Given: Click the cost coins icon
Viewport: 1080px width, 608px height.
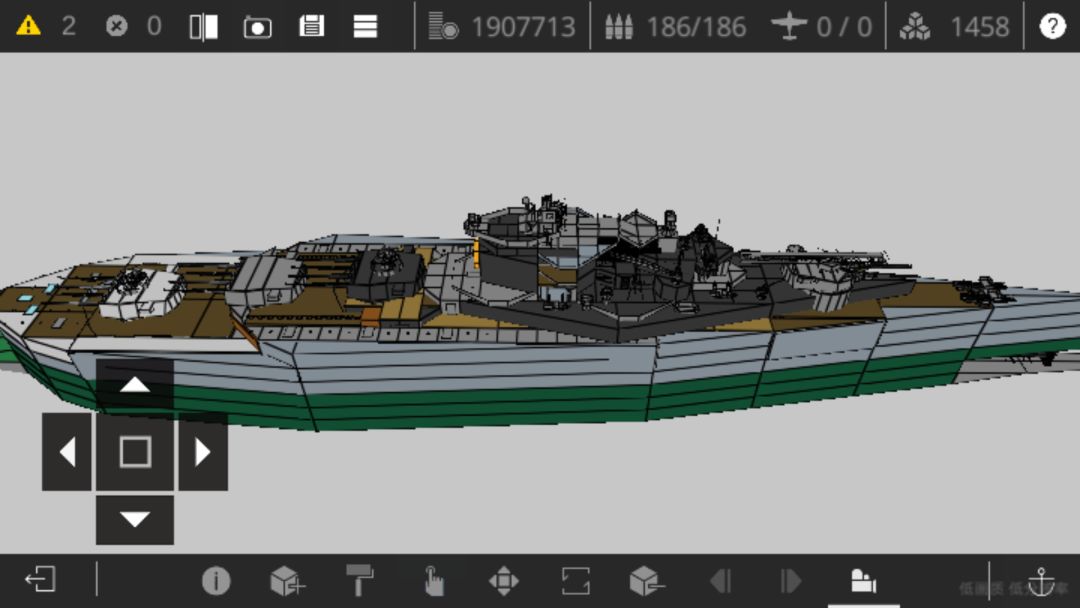Looking at the screenshot, I should 443,26.
